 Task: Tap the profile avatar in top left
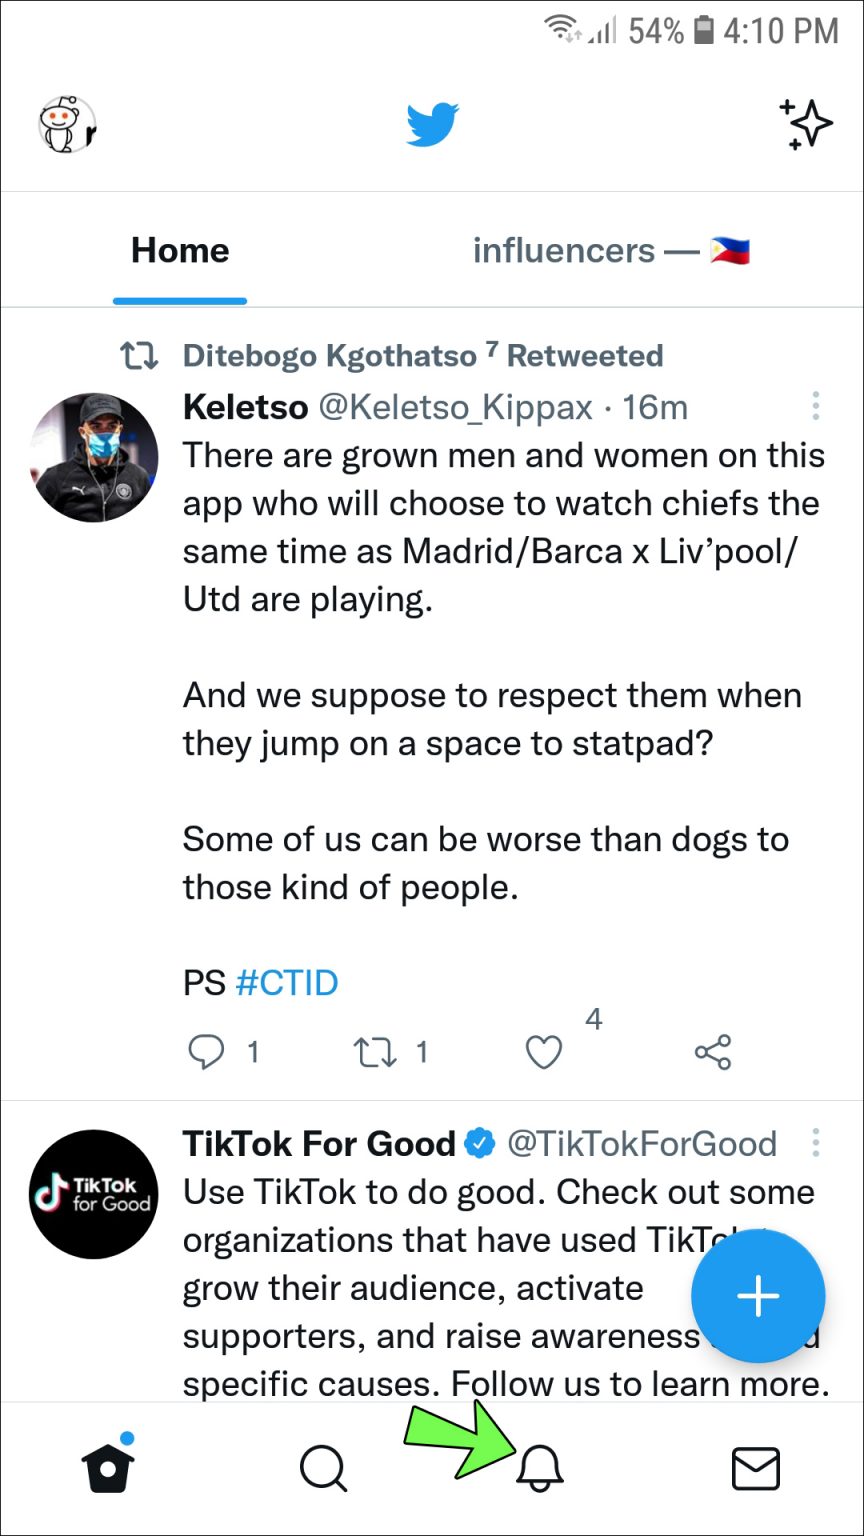65,123
